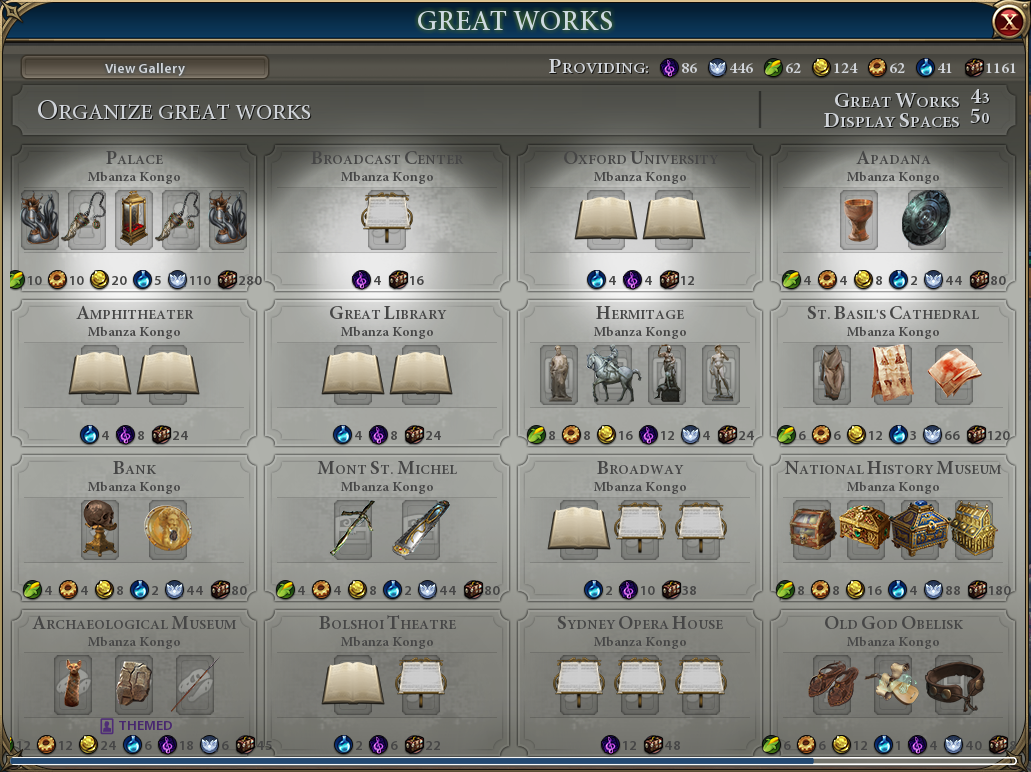Select the gold medallion in the Bank

[x=168, y=529]
